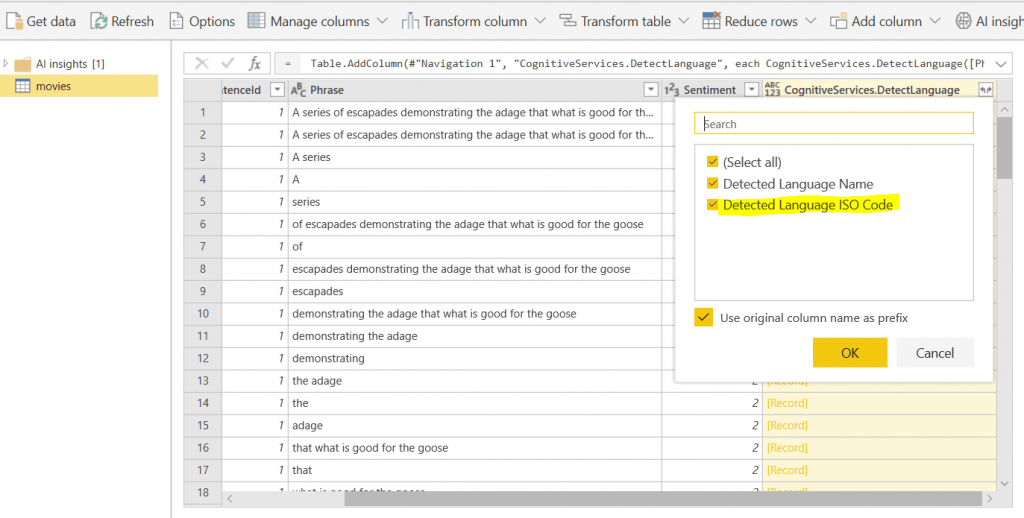Click the 'escapades' phrase cell
The image size is (1024, 518).
point(475,291)
